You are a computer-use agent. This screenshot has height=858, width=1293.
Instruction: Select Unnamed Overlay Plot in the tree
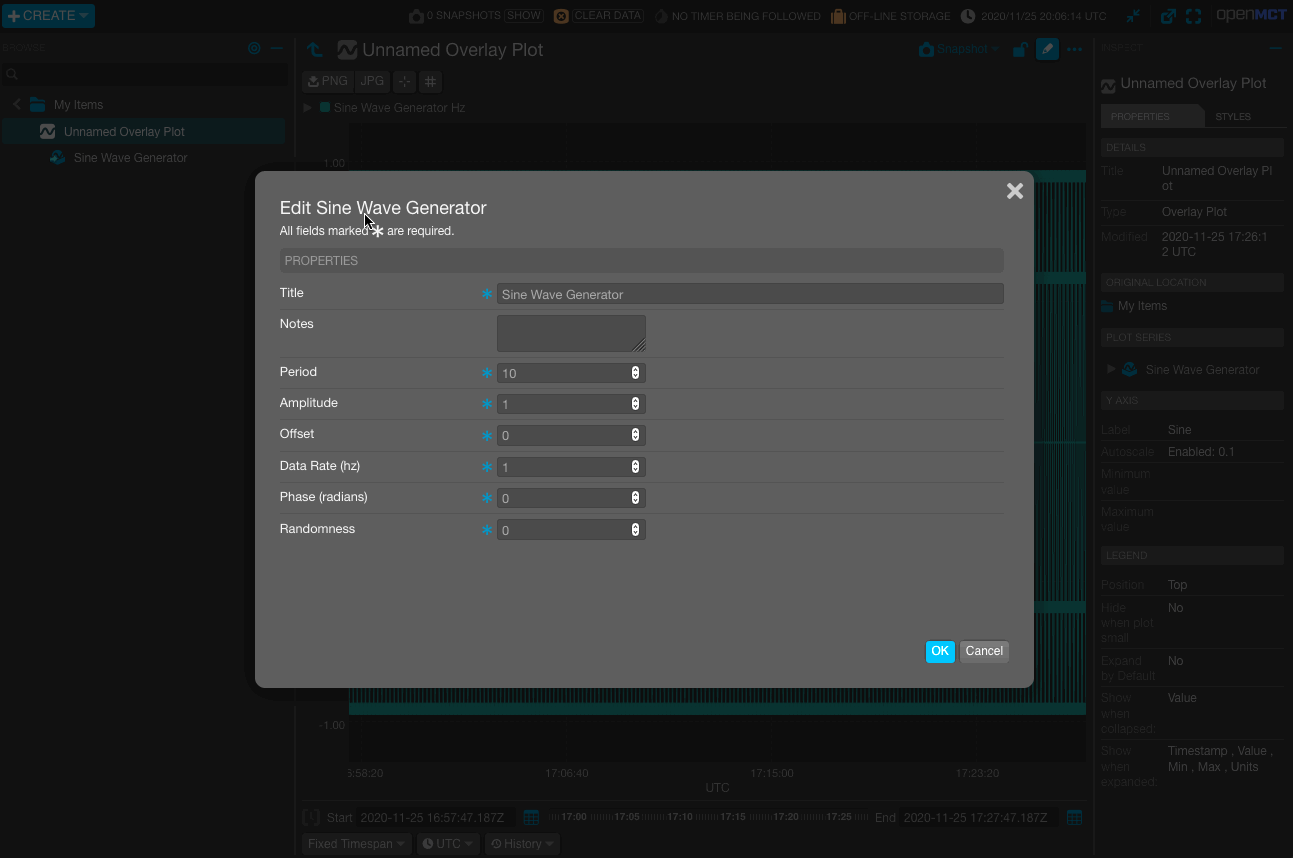coord(124,131)
